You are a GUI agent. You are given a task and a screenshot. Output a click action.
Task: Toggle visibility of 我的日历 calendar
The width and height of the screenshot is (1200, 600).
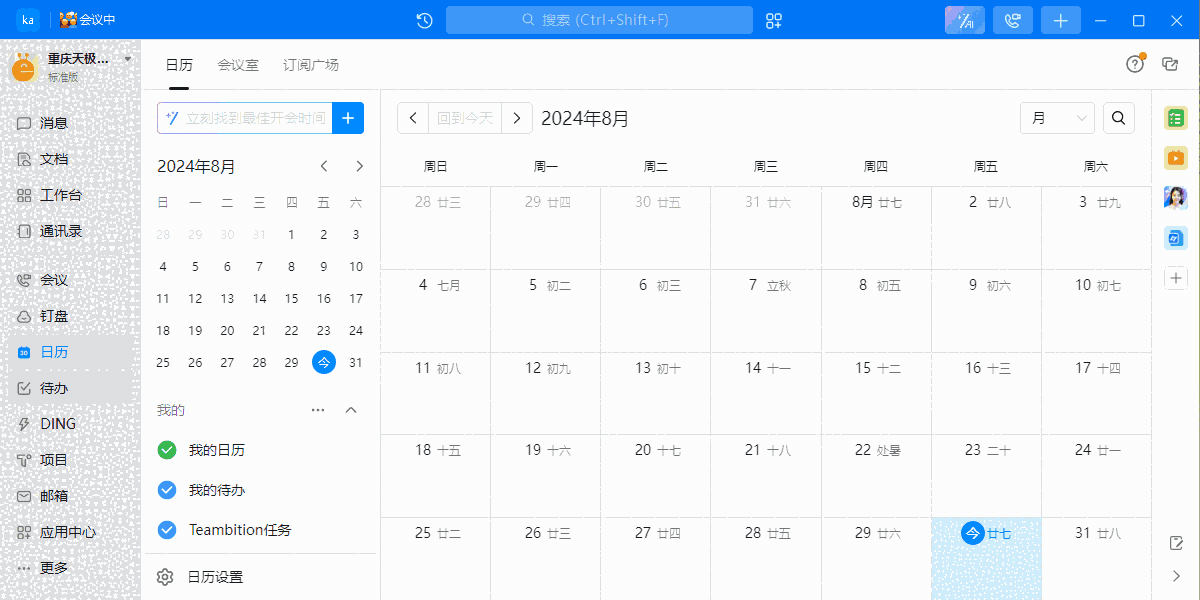(166, 450)
